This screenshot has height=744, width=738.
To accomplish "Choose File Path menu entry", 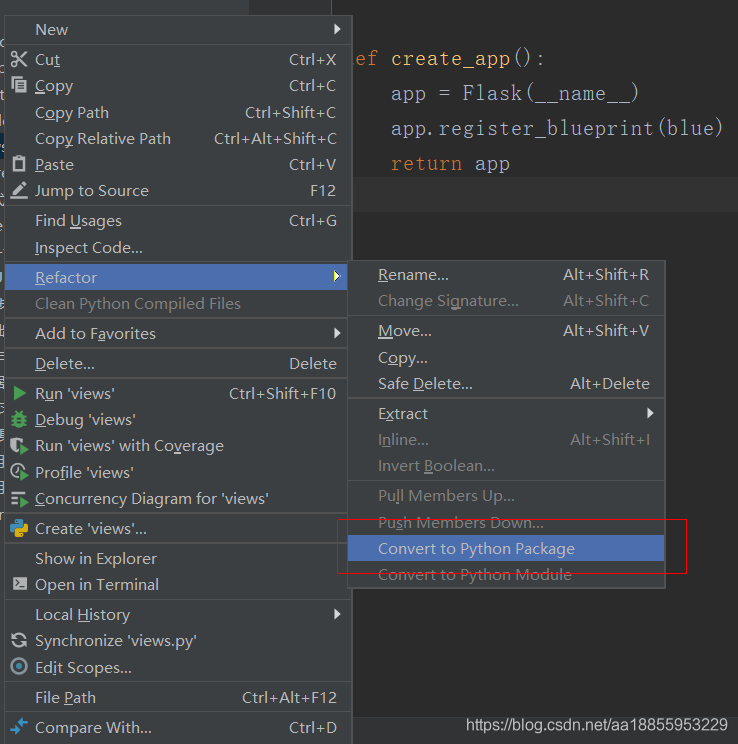I will pyautogui.click(x=178, y=698).
